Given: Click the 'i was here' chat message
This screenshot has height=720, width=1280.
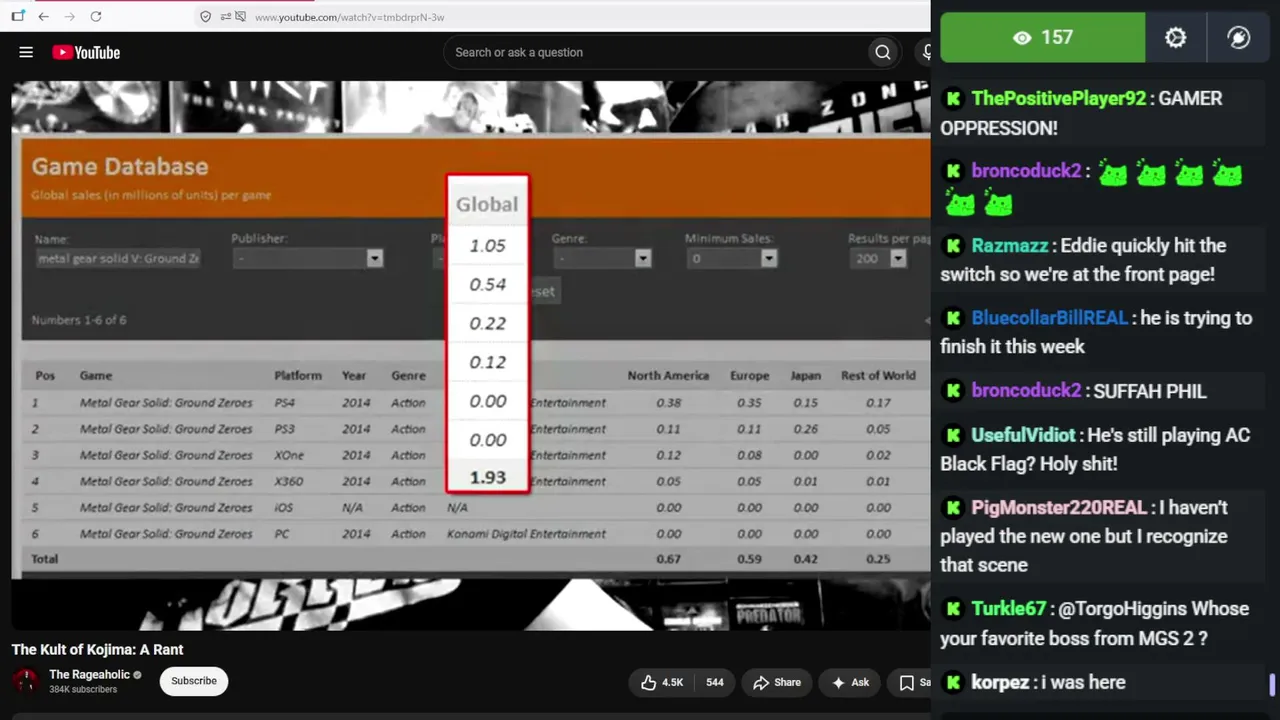Looking at the screenshot, I should pyautogui.click(x=1084, y=682).
